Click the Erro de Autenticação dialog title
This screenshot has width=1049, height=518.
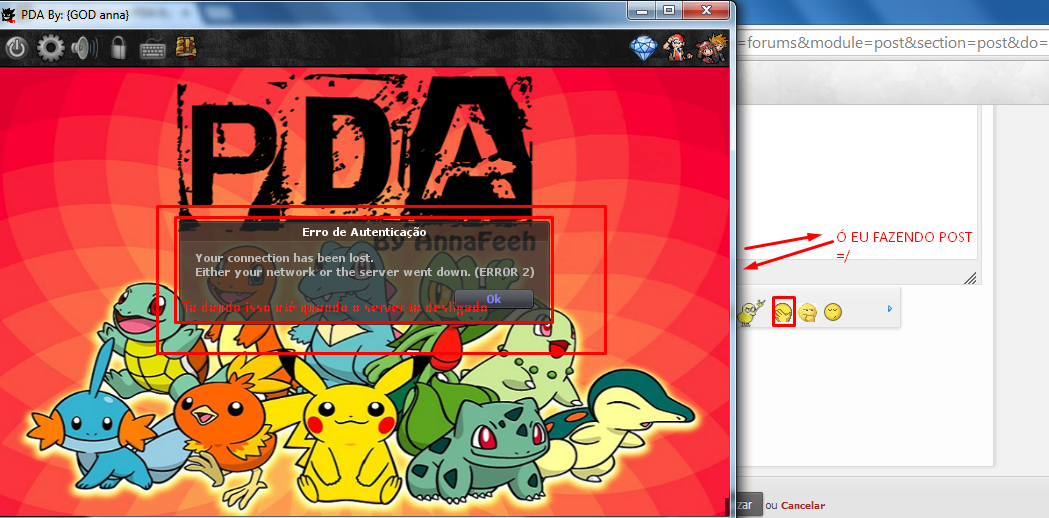coord(364,231)
